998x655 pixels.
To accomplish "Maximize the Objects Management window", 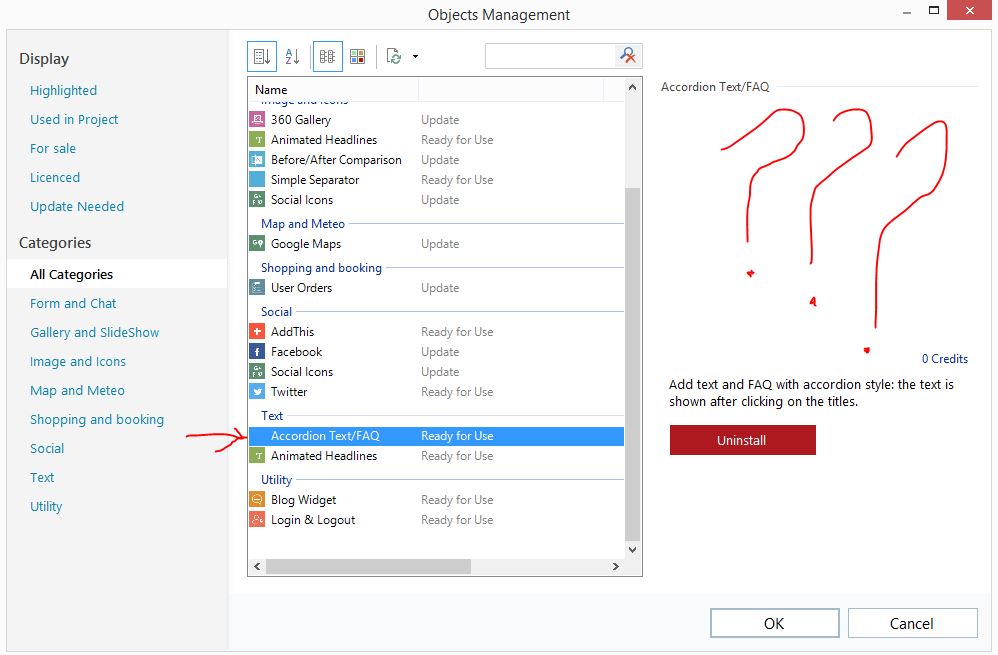I will (x=934, y=10).
